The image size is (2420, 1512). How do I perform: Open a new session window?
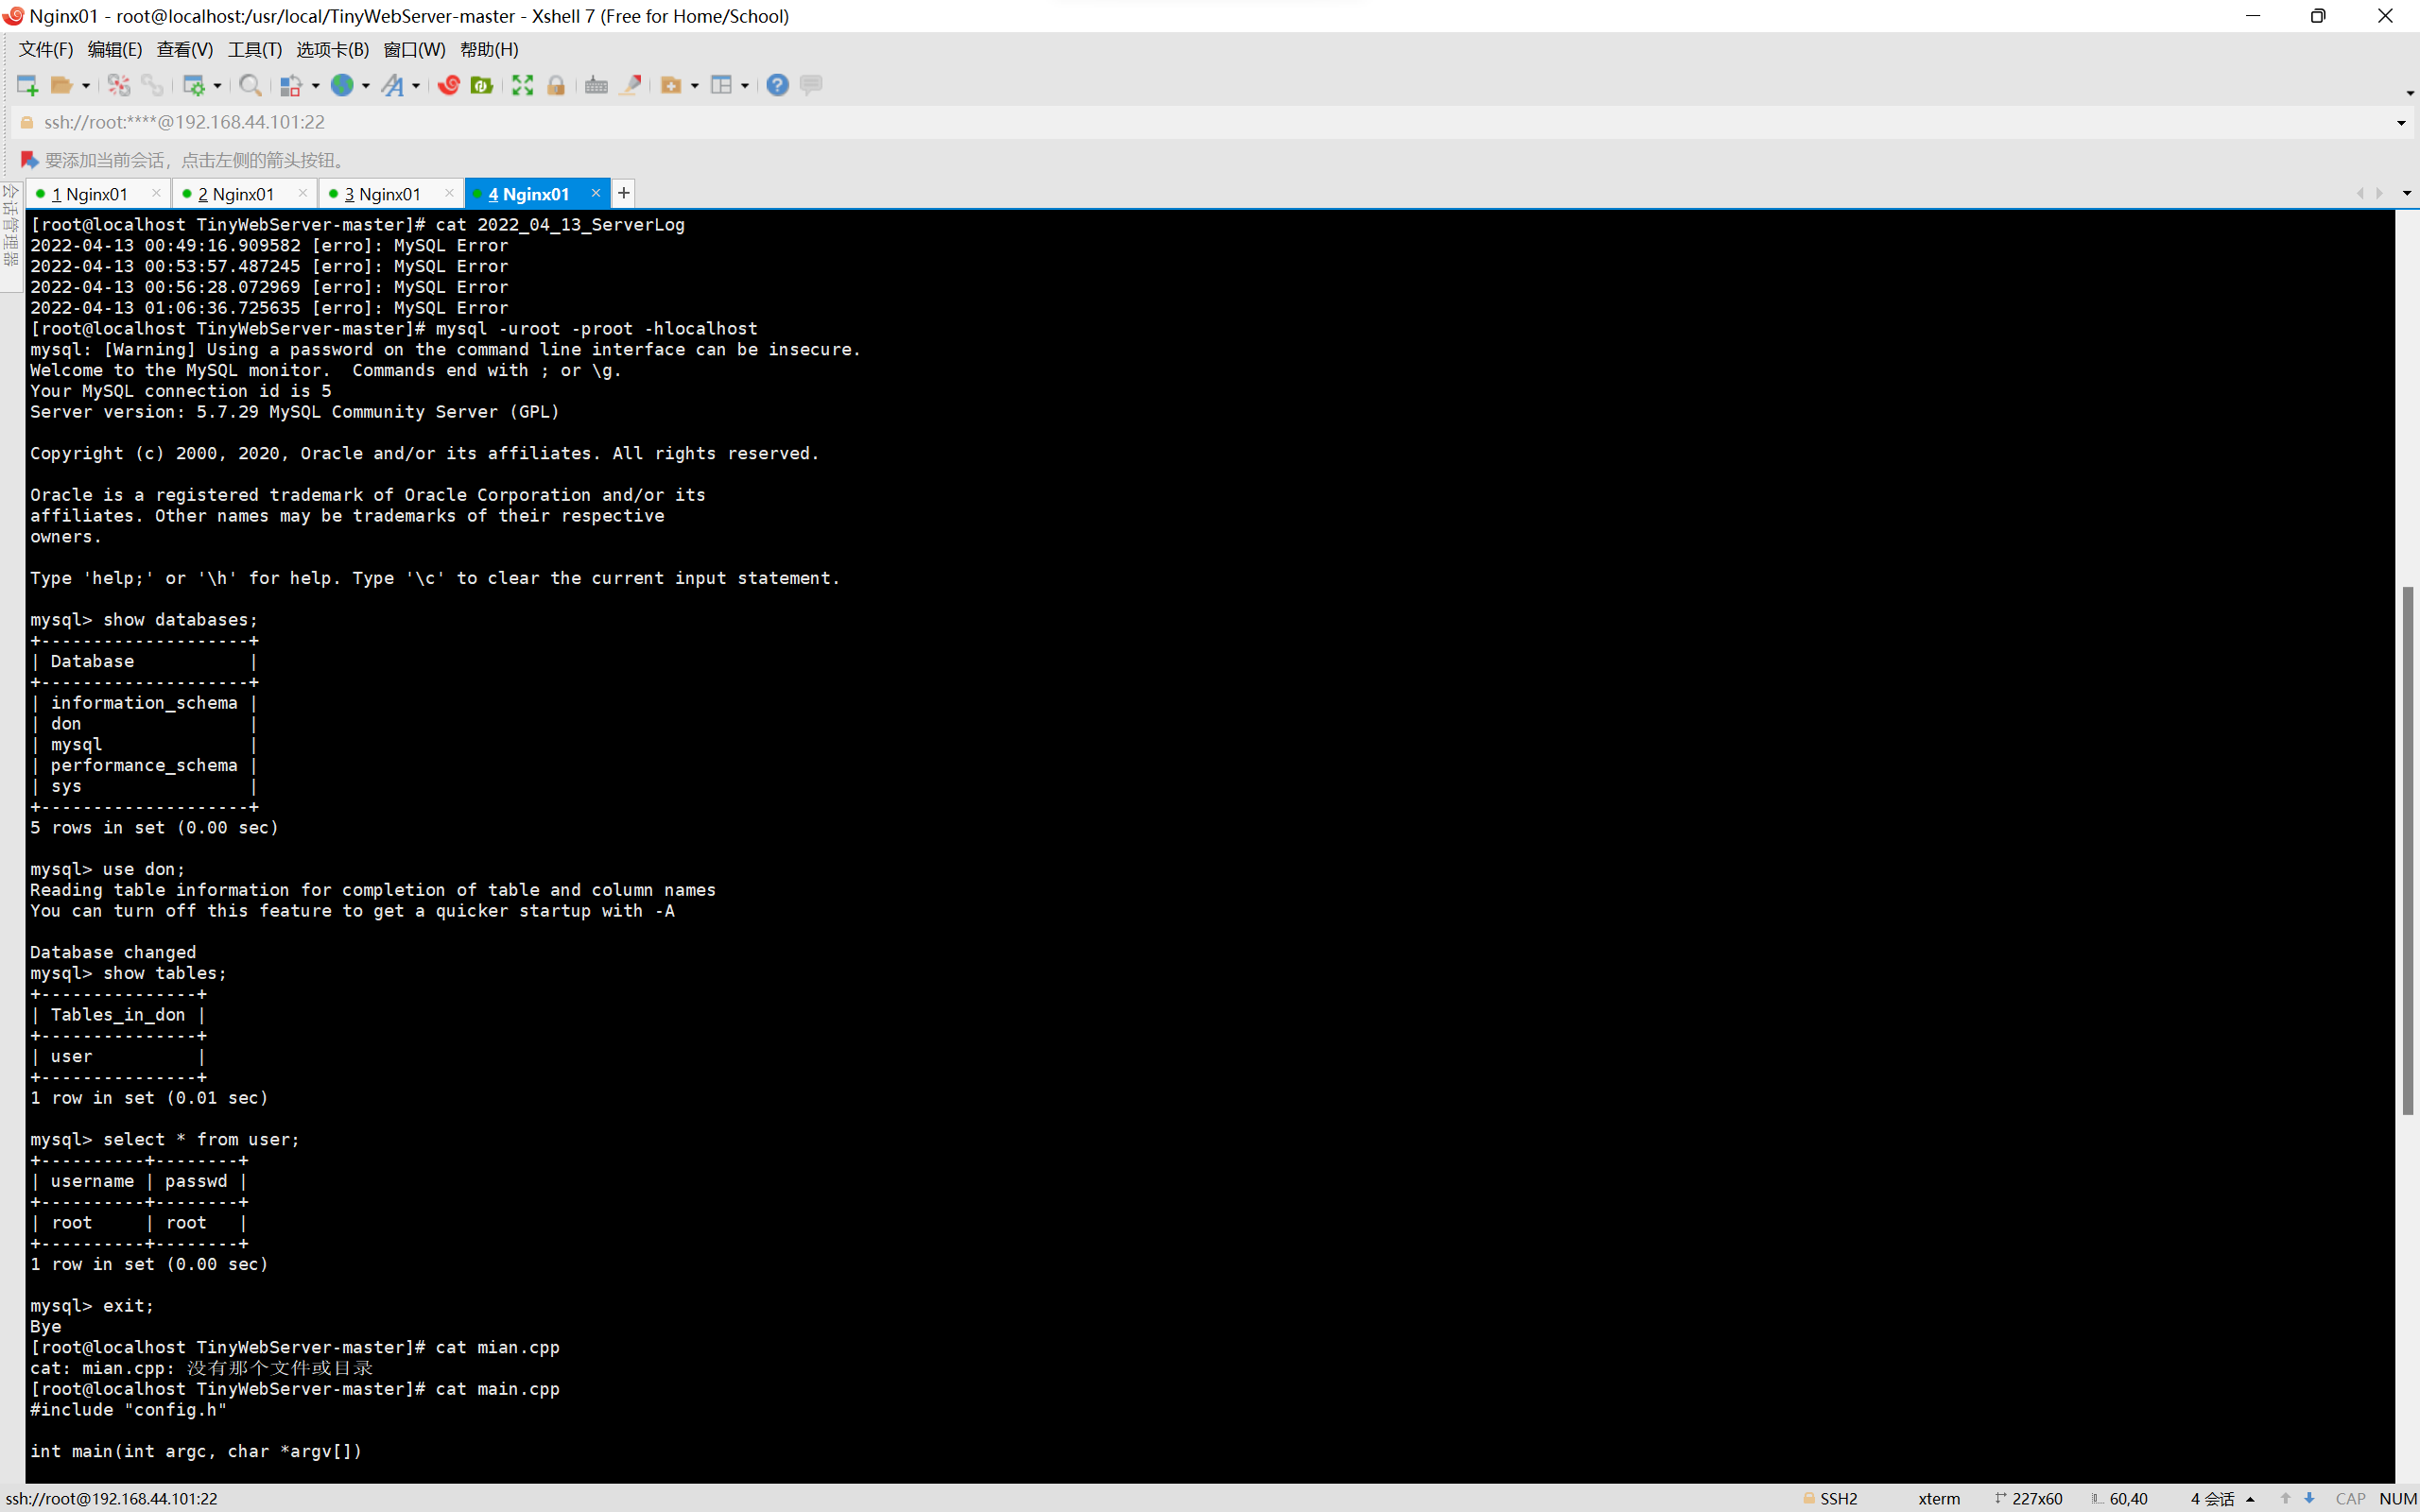pyautogui.click(x=27, y=85)
